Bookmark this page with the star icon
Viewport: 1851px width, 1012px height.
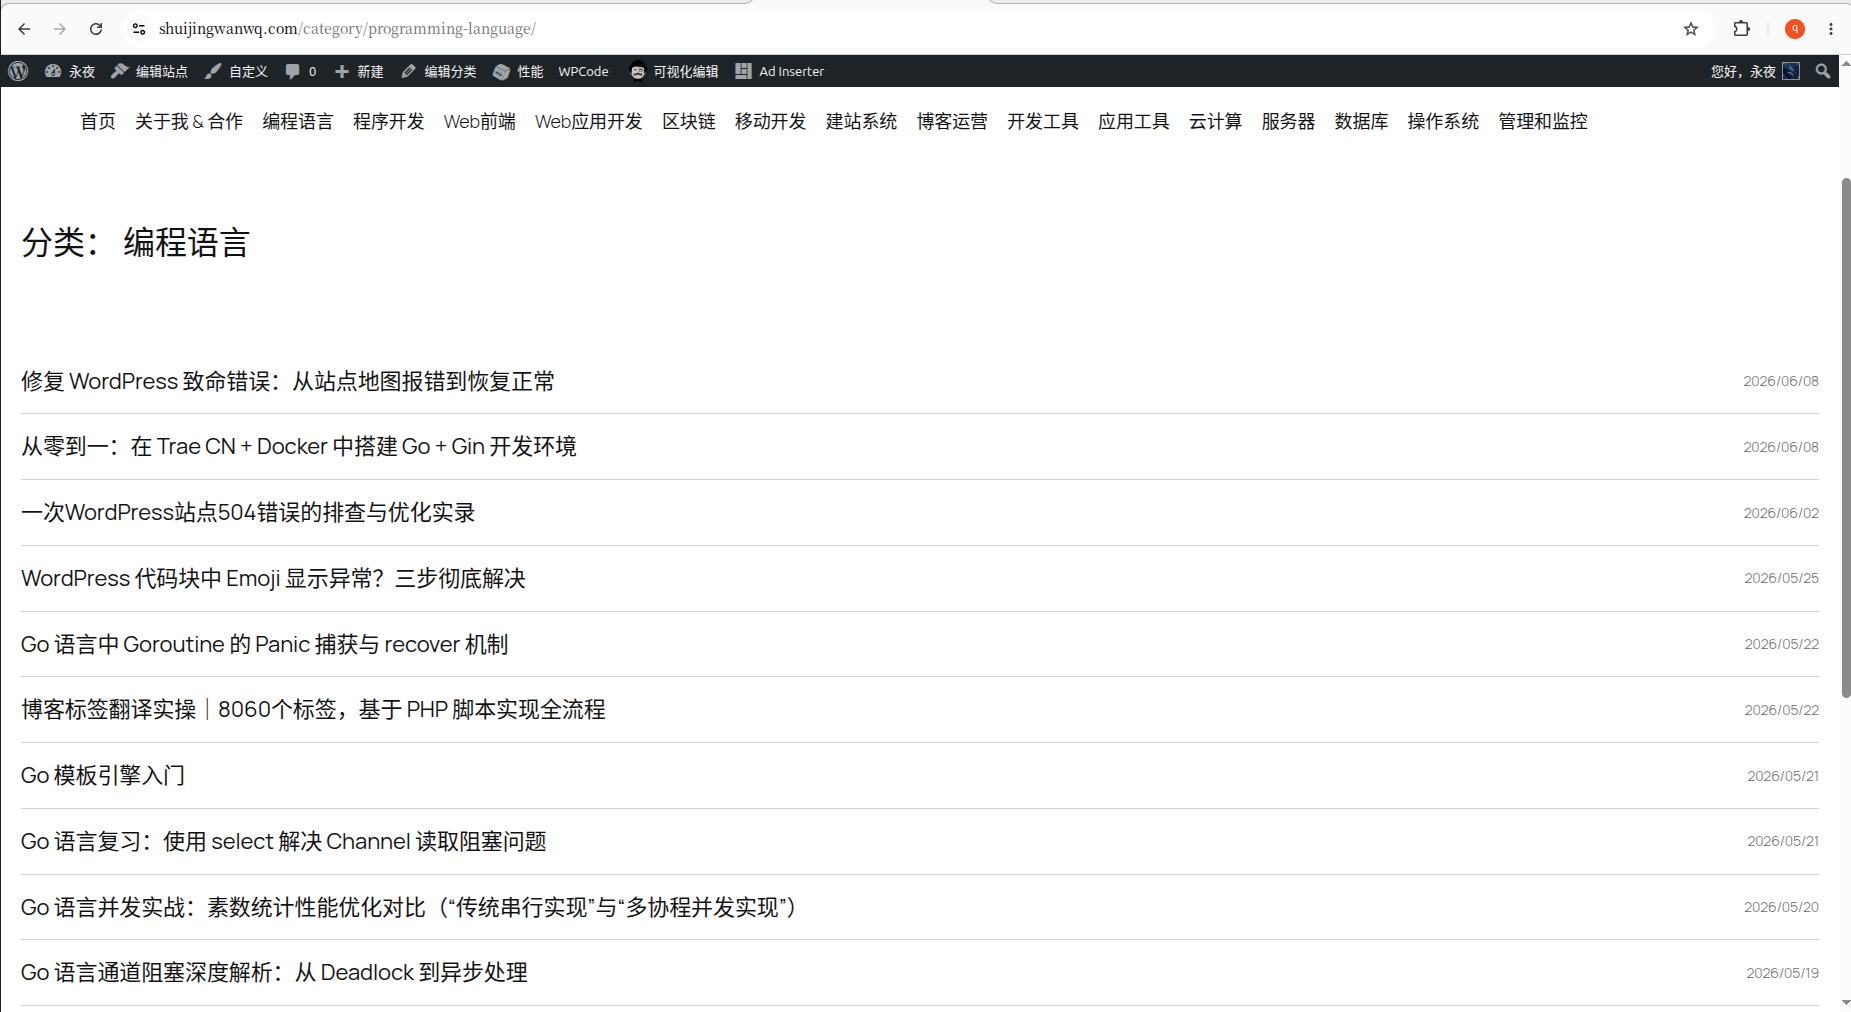click(x=1691, y=29)
